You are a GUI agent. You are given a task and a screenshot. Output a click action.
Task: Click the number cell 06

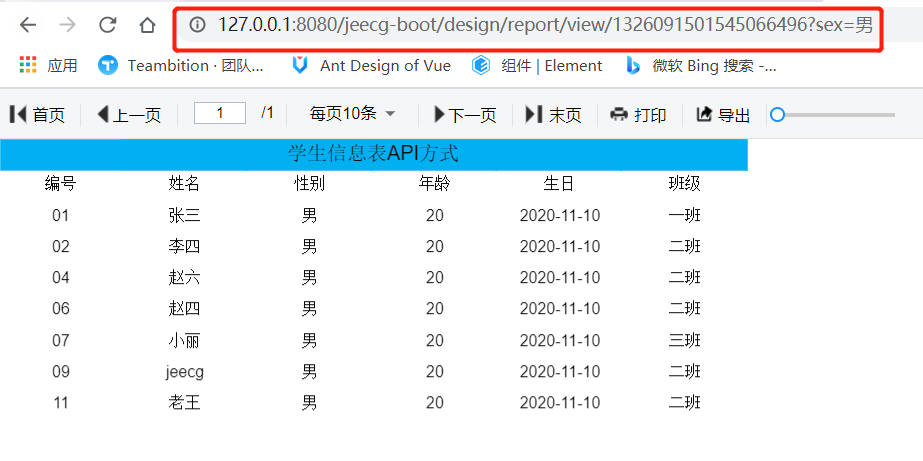coord(61,309)
